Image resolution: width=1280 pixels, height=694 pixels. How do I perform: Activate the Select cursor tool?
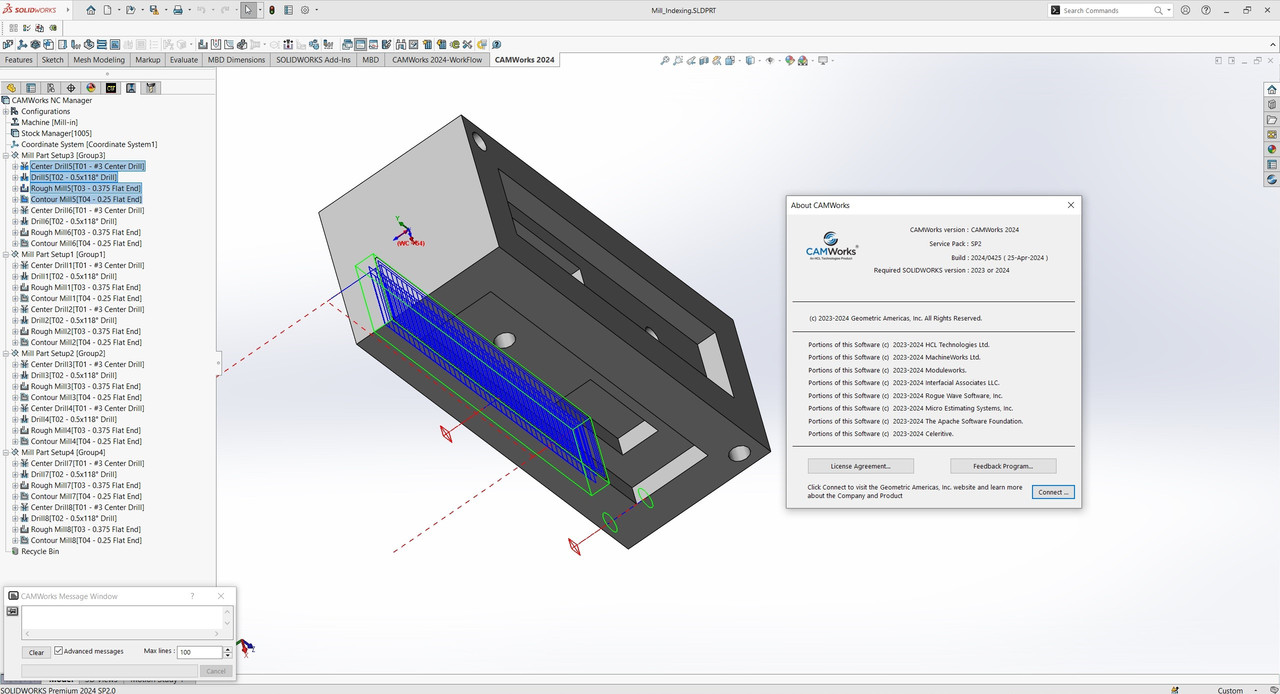249,10
